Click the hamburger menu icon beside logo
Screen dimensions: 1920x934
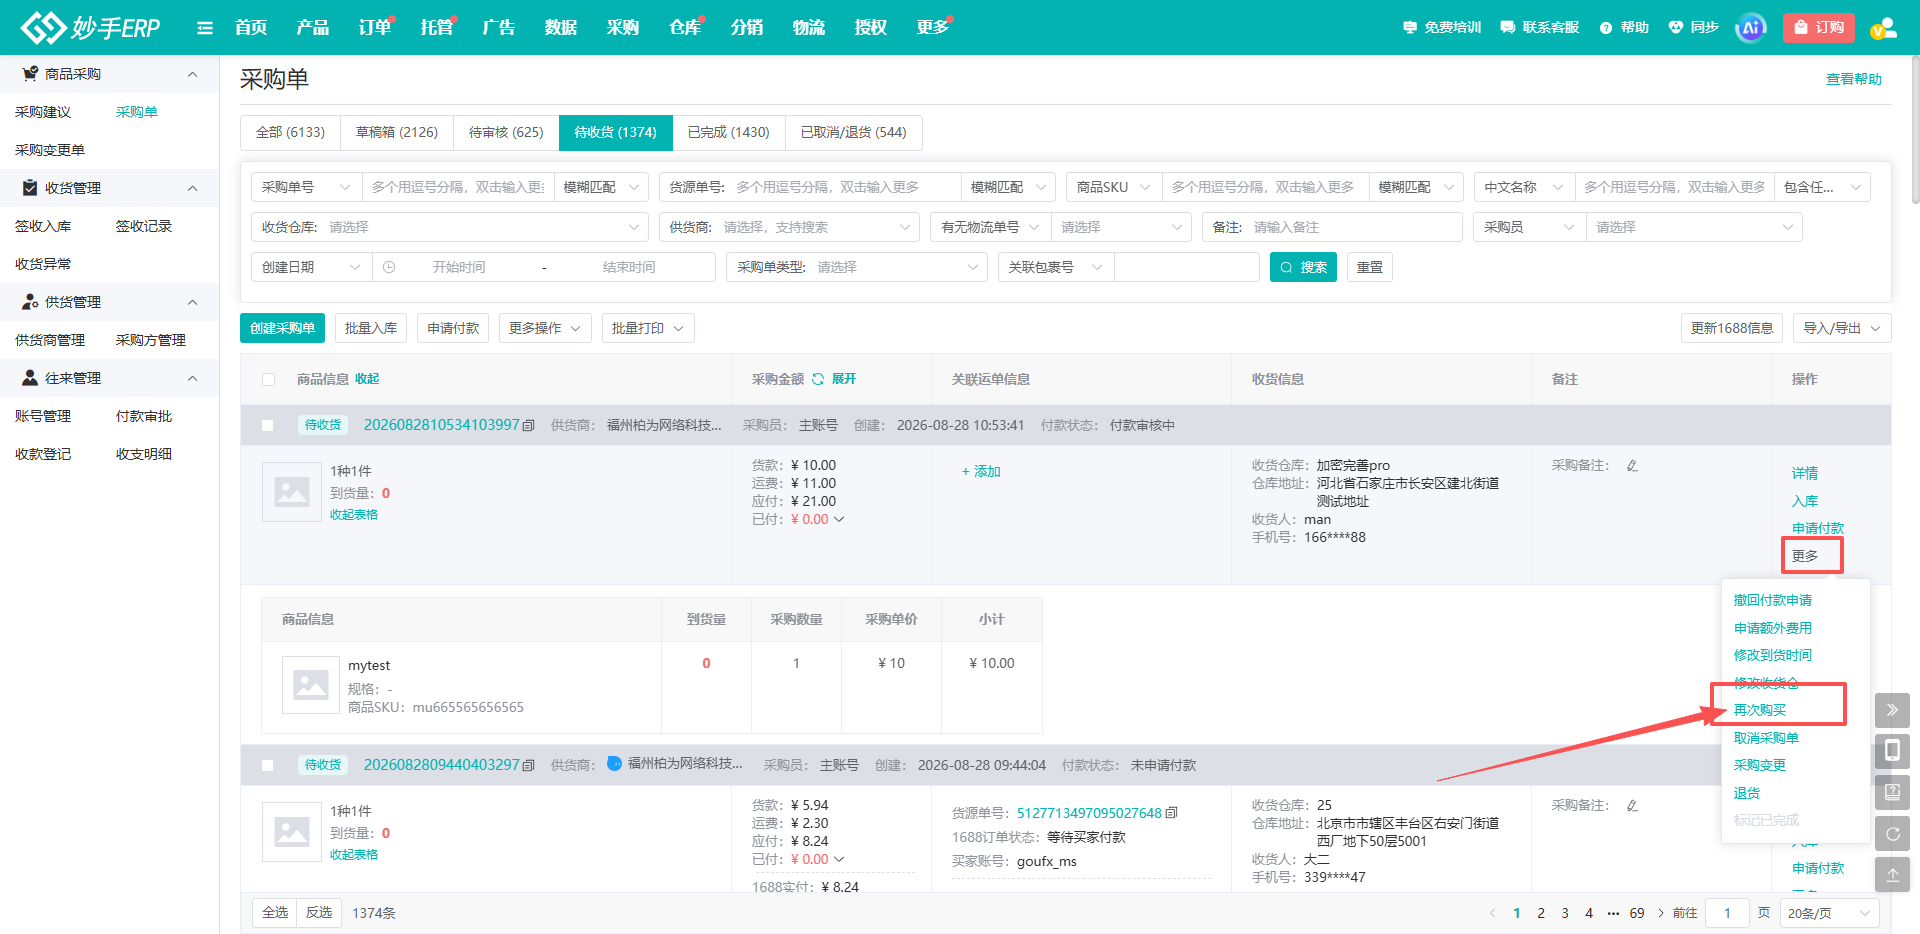205,28
